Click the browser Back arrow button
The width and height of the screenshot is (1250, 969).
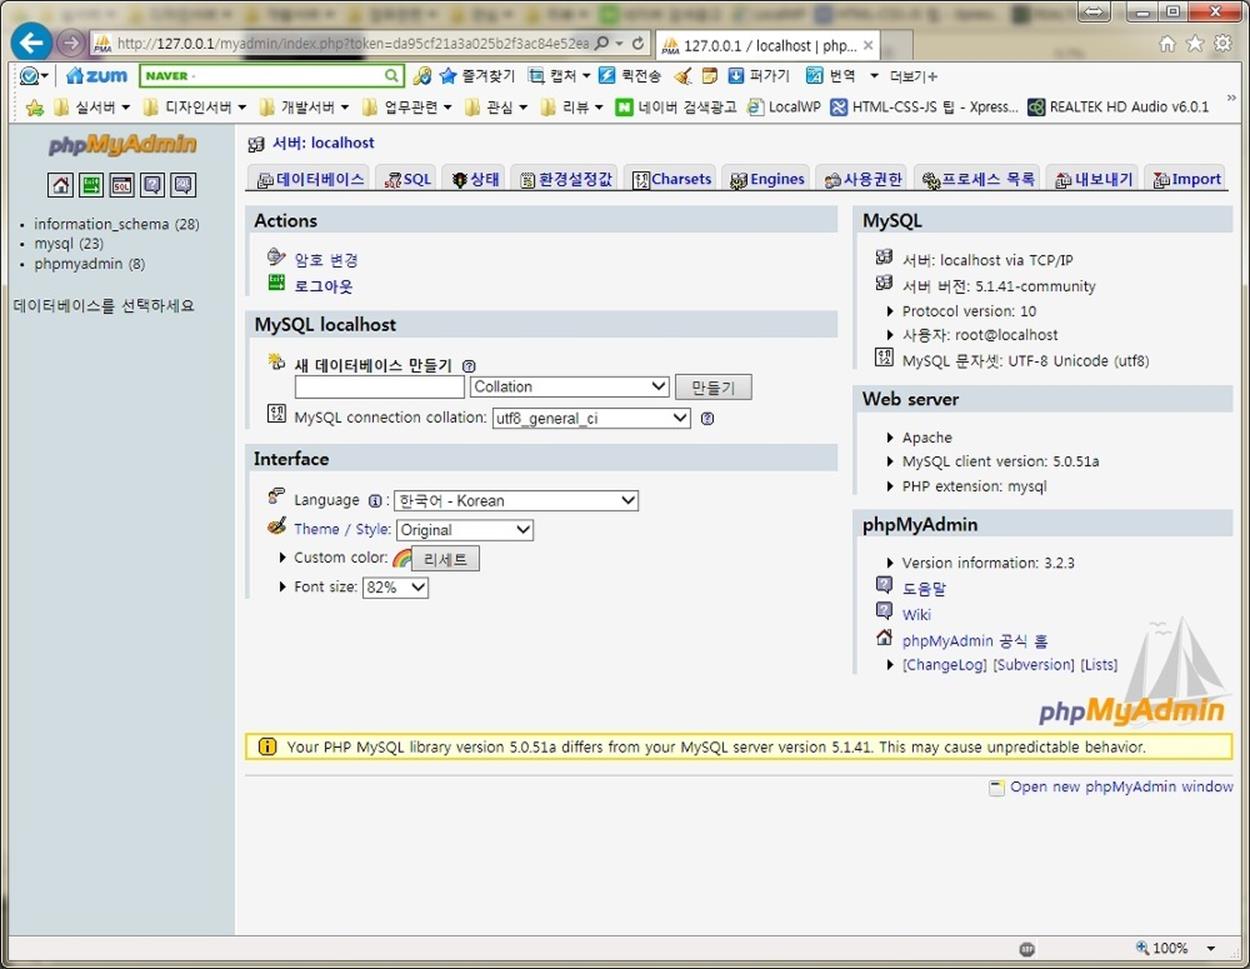pos(32,43)
